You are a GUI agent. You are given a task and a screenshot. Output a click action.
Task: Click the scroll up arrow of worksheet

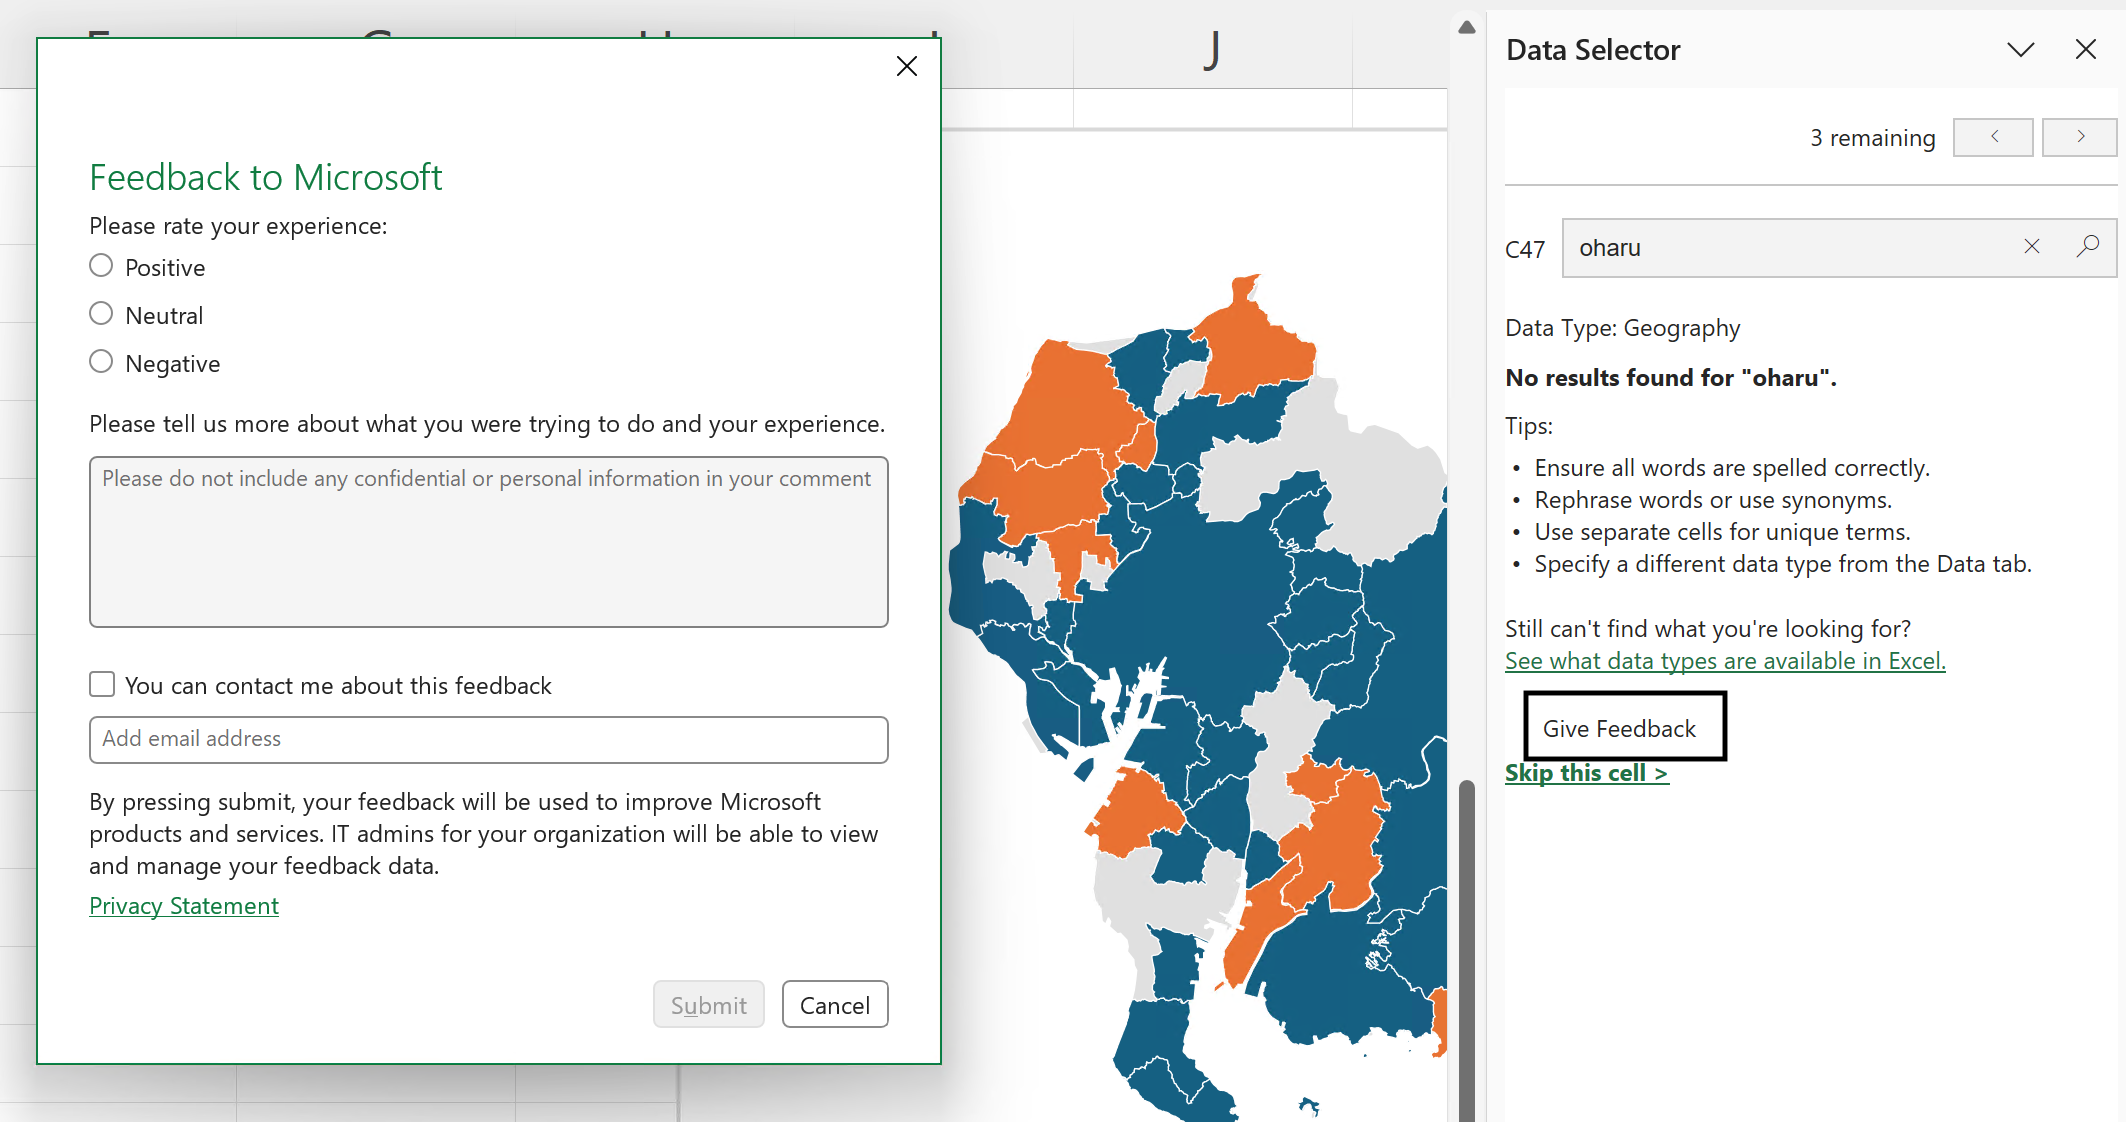pos(1467,28)
